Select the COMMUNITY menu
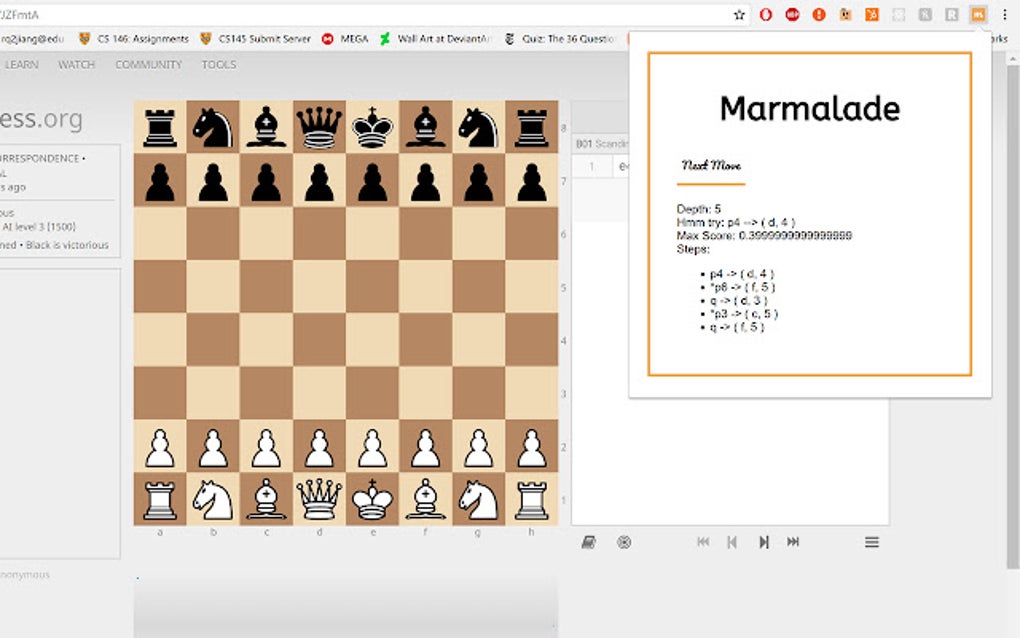 [148, 63]
